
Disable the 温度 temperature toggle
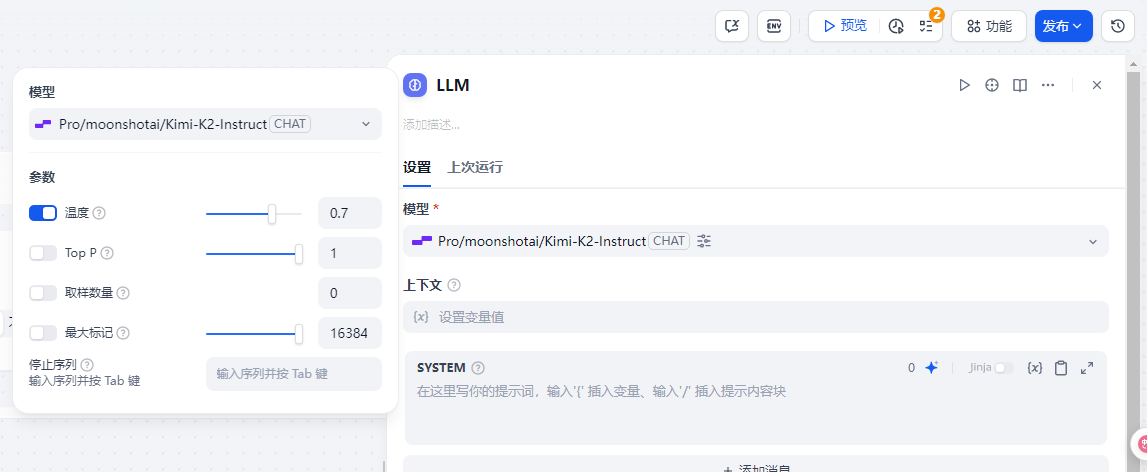point(43,213)
